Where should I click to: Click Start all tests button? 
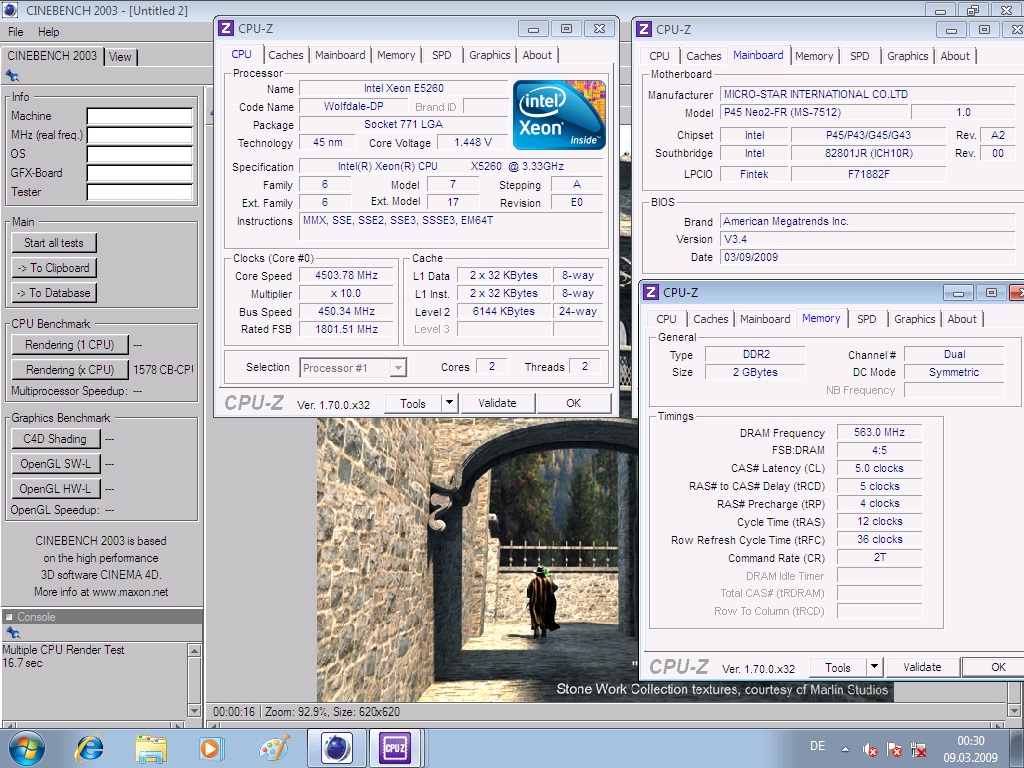click(54, 243)
